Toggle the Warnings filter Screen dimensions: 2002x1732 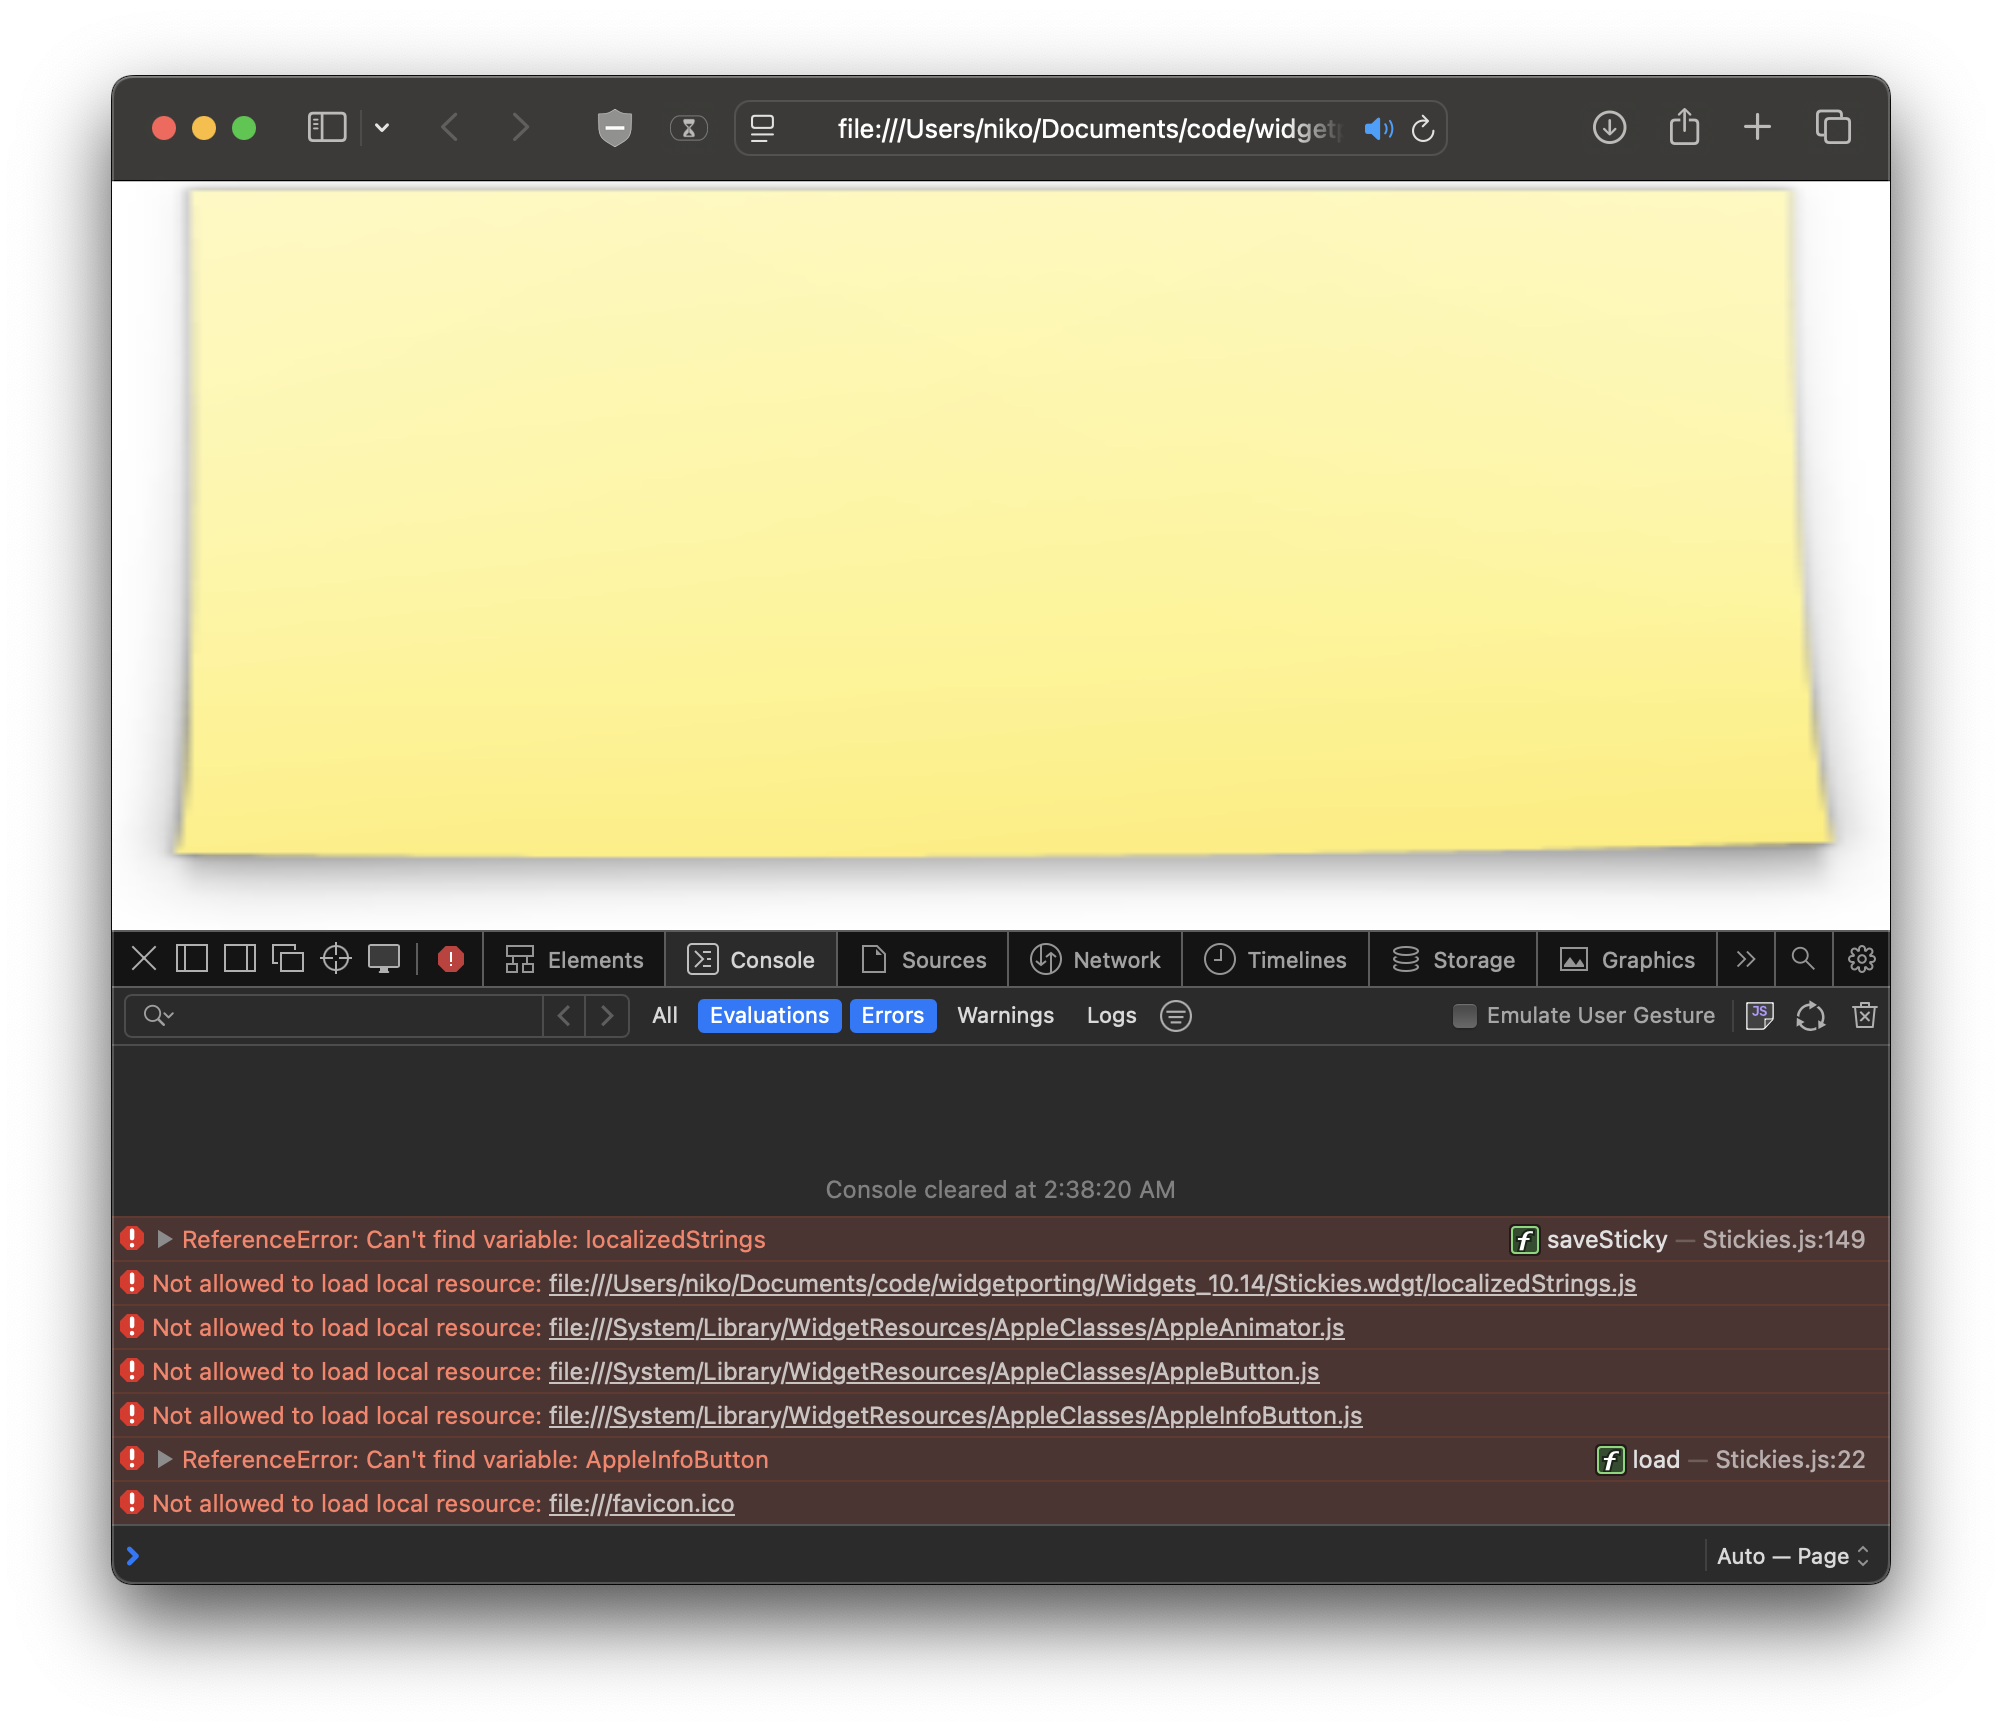pos(1005,1016)
